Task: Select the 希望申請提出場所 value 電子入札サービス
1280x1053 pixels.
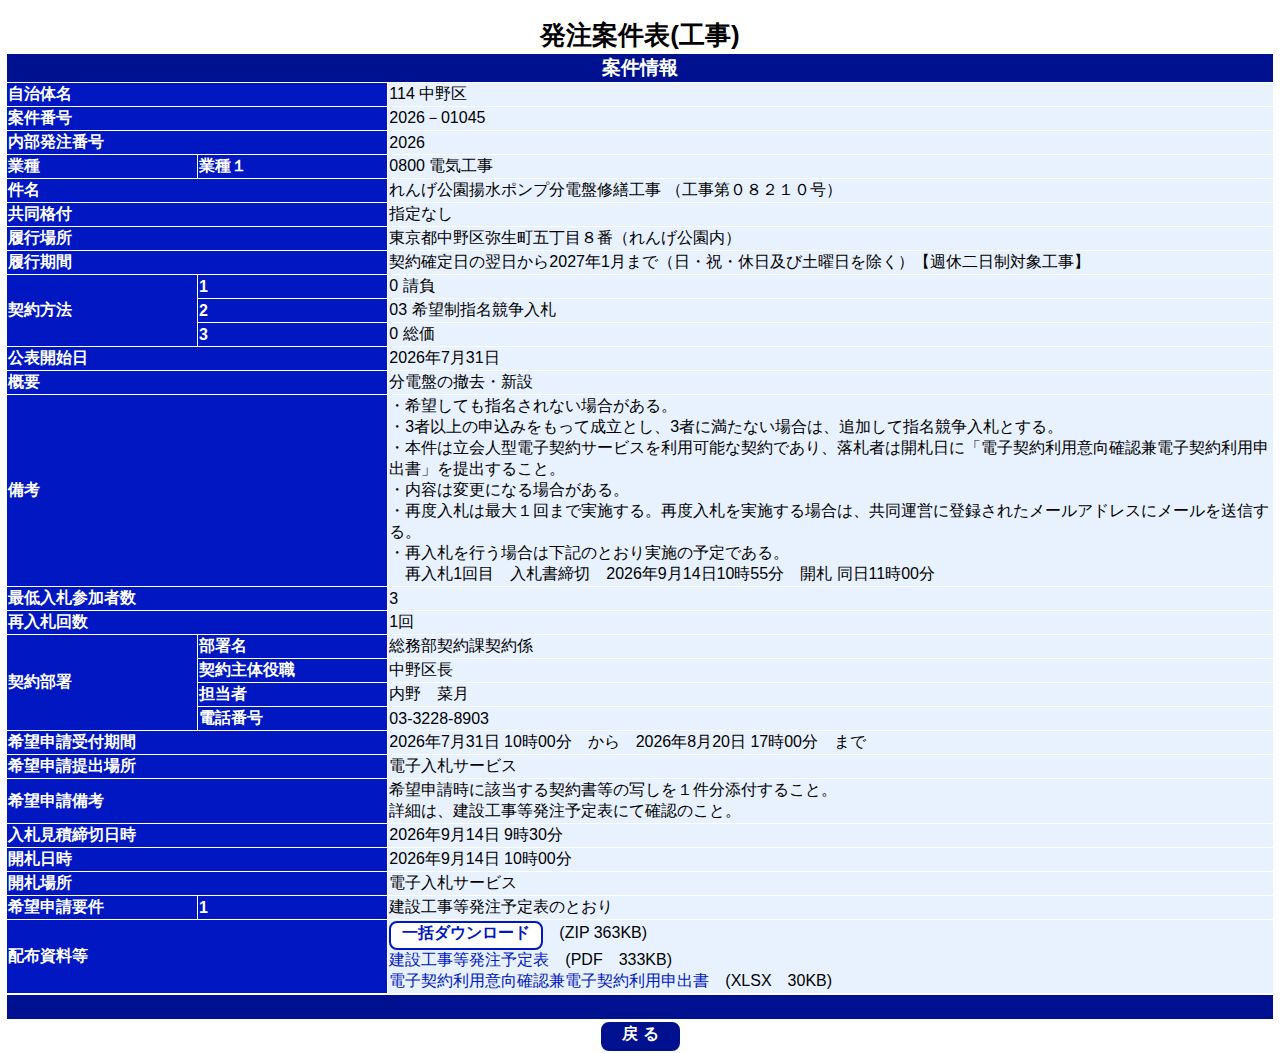Action: (x=453, y=766)
